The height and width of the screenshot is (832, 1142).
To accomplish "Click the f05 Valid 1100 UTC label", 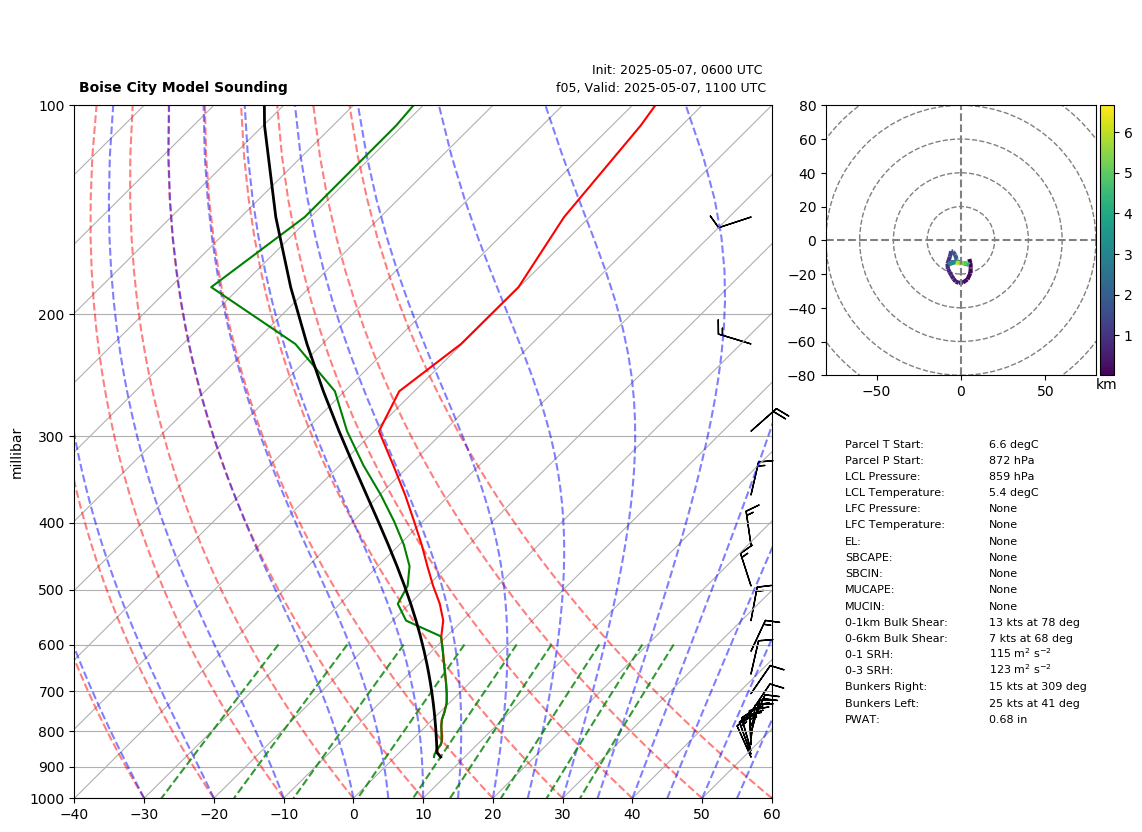I will pyautogui.click(x=661, y=88).
